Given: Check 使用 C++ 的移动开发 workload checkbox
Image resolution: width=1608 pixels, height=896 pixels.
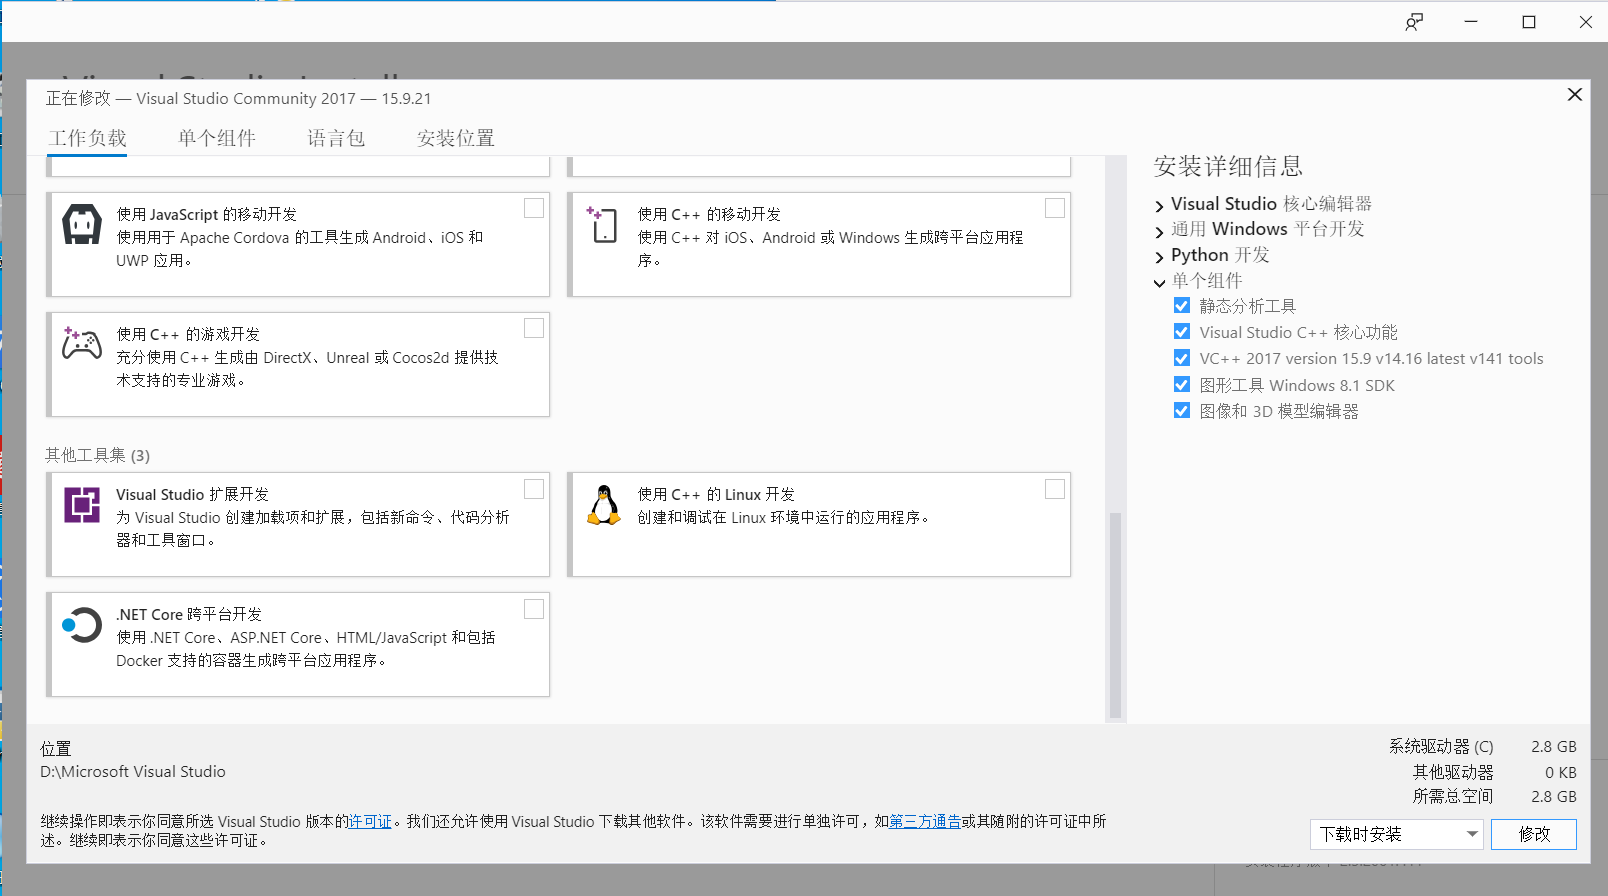Looking at the screenshot, I should [x=1055, y=208].
